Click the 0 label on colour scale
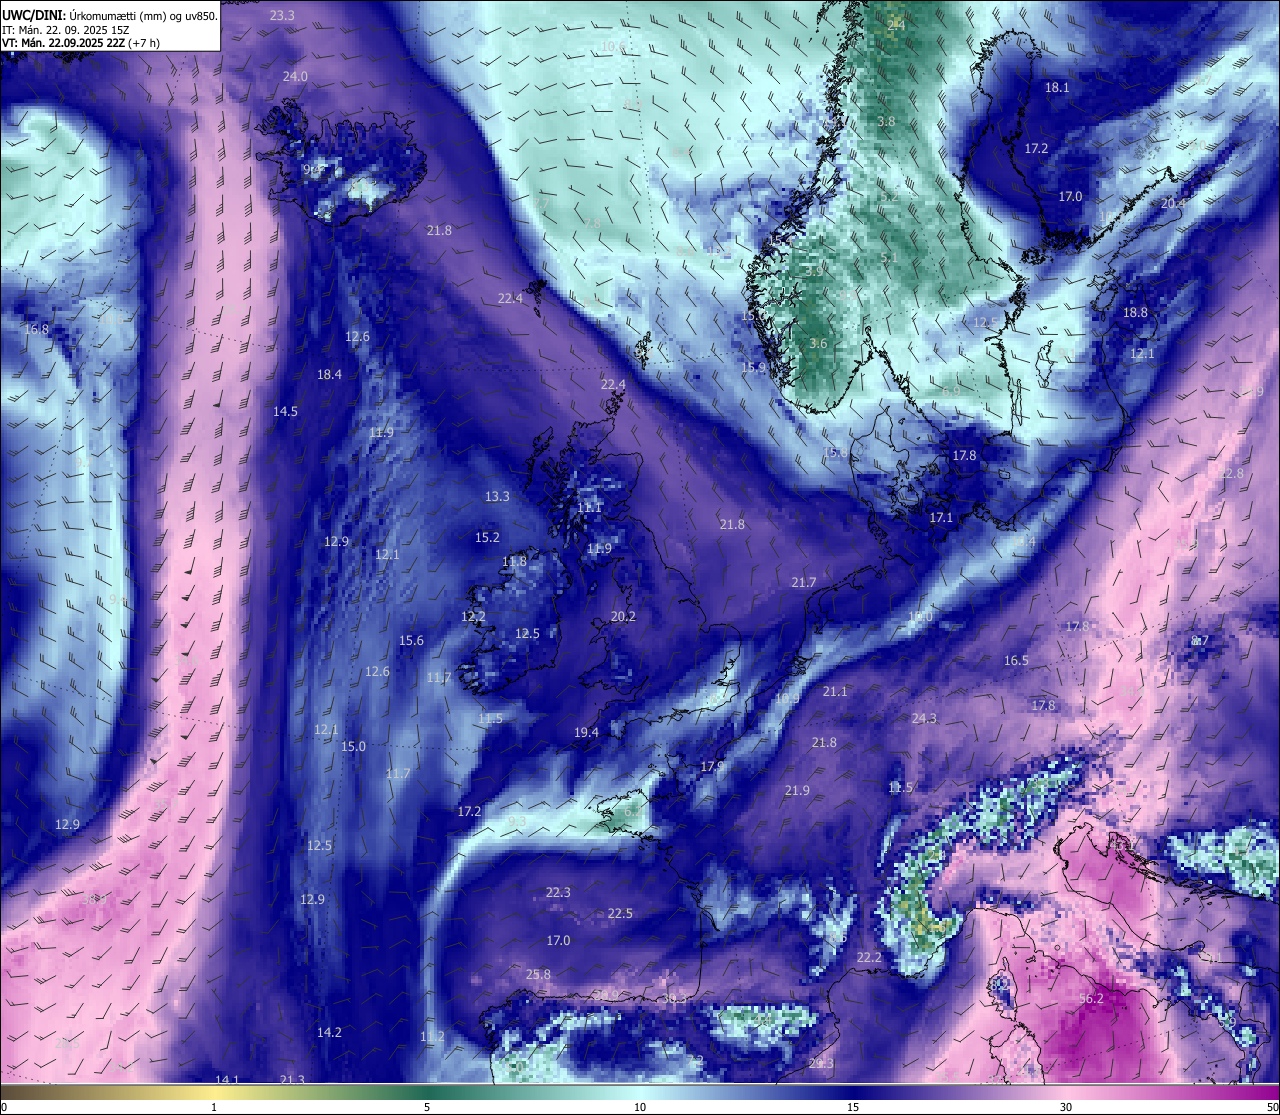Viewport: 1280px width, 1115px height. pos(4,1107)
